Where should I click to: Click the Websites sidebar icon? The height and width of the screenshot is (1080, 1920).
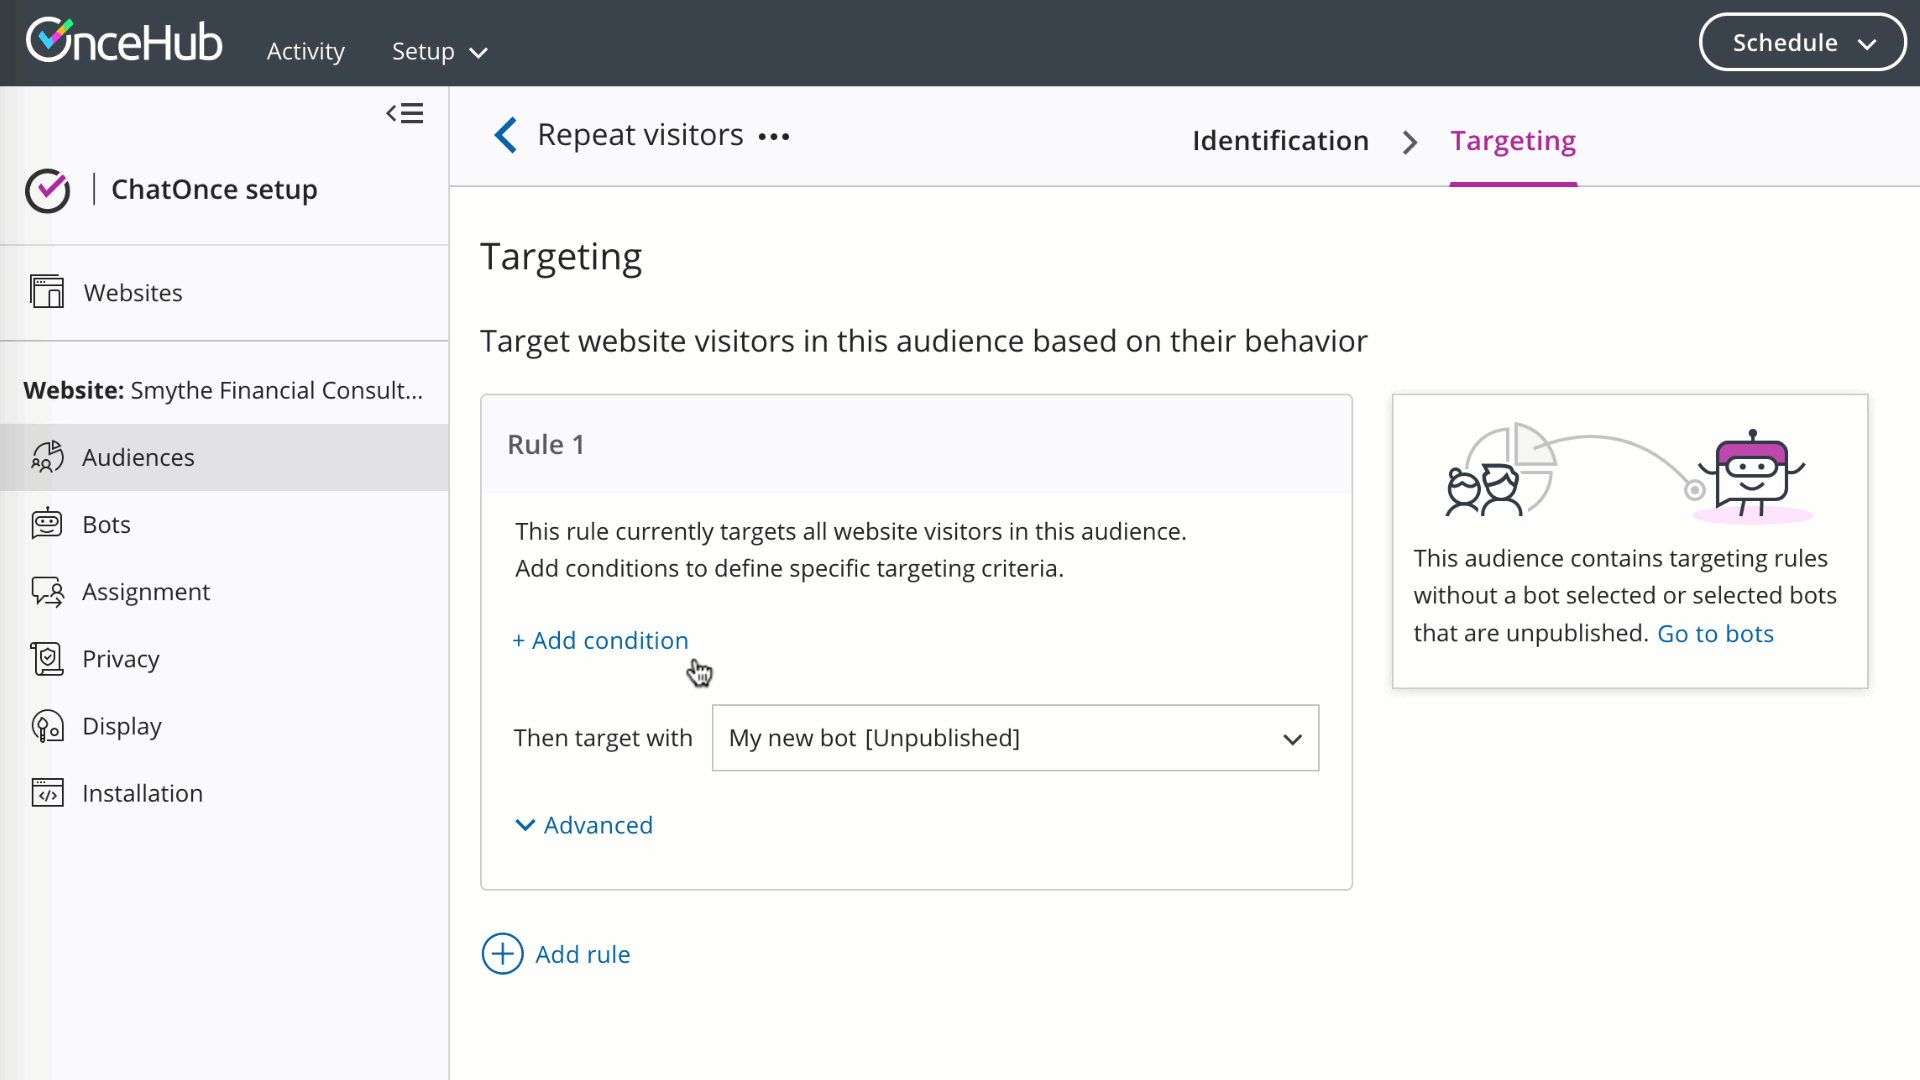click(x=47, y=292)
